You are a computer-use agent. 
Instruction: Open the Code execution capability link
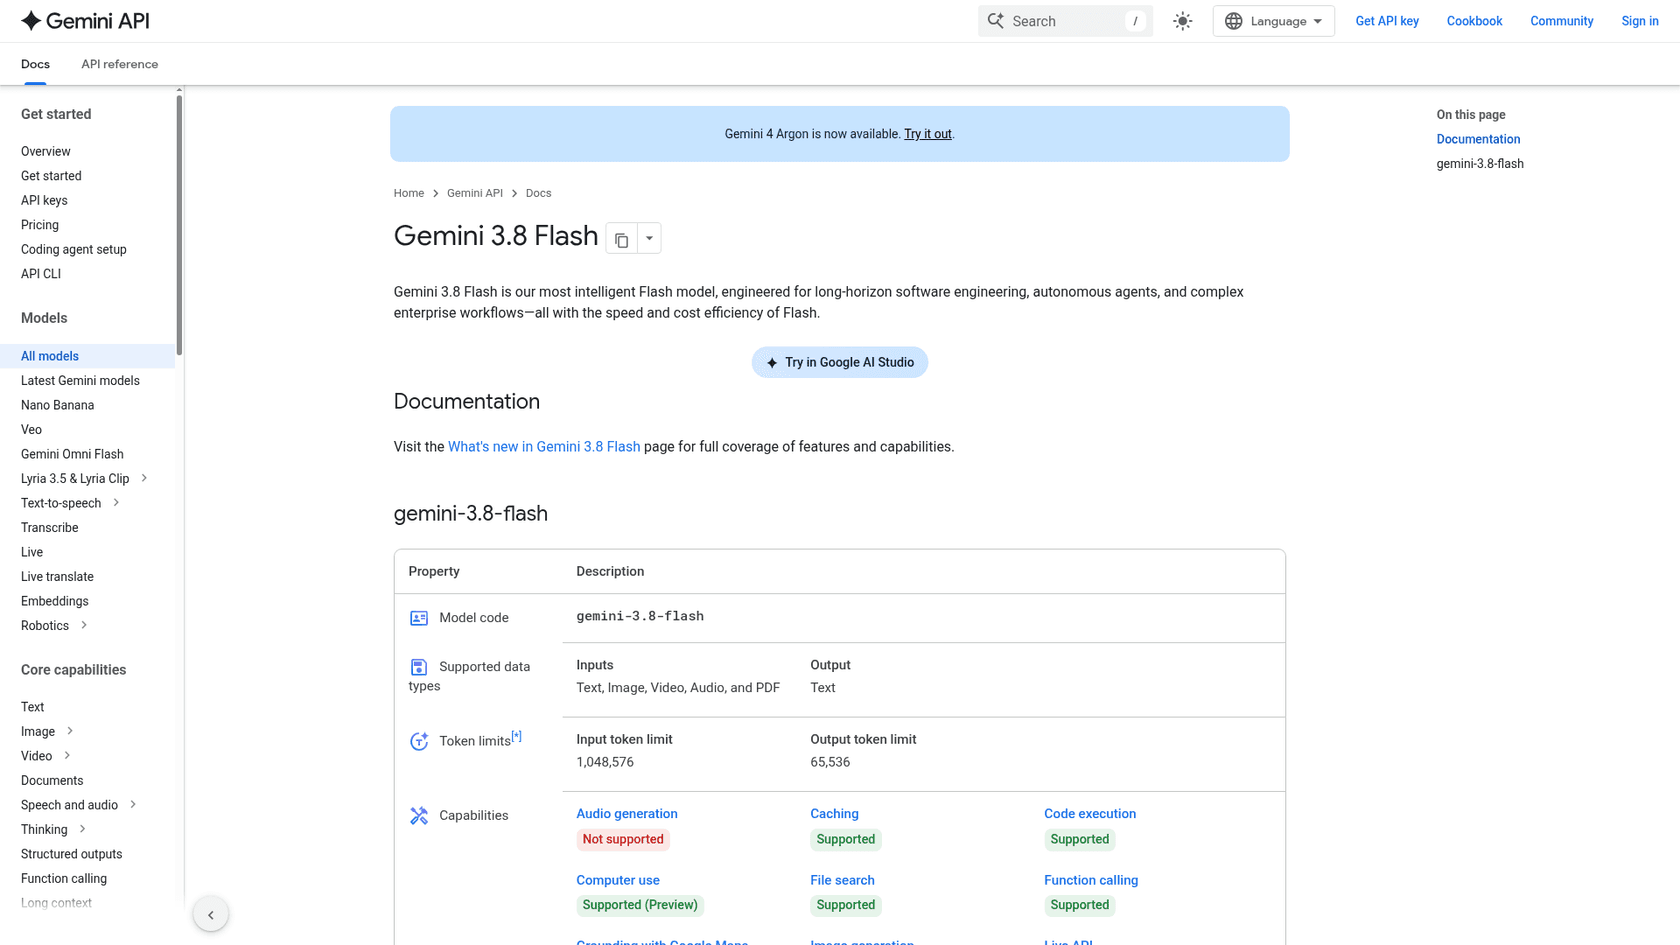[x=1090, y=814]
